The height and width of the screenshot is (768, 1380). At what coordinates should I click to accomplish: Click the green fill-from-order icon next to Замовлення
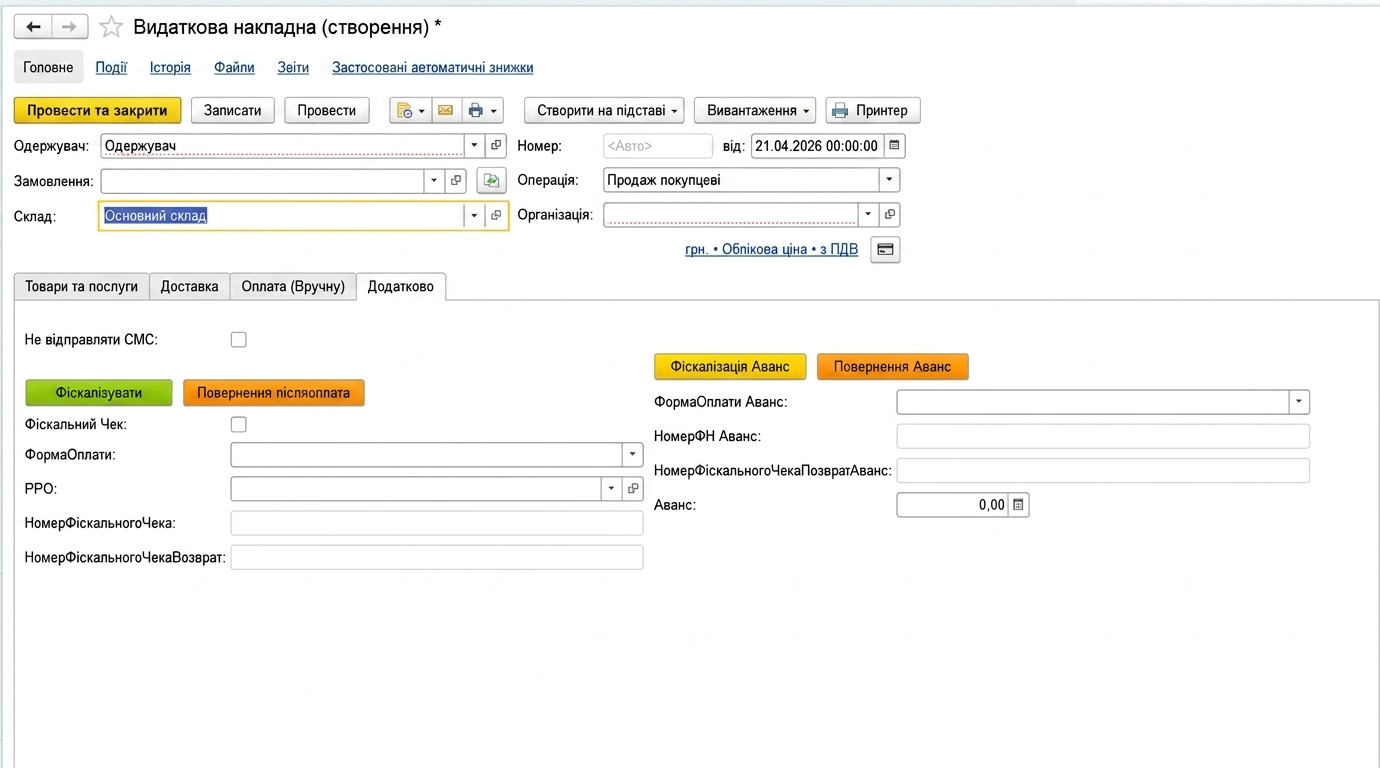coord(491,181)
